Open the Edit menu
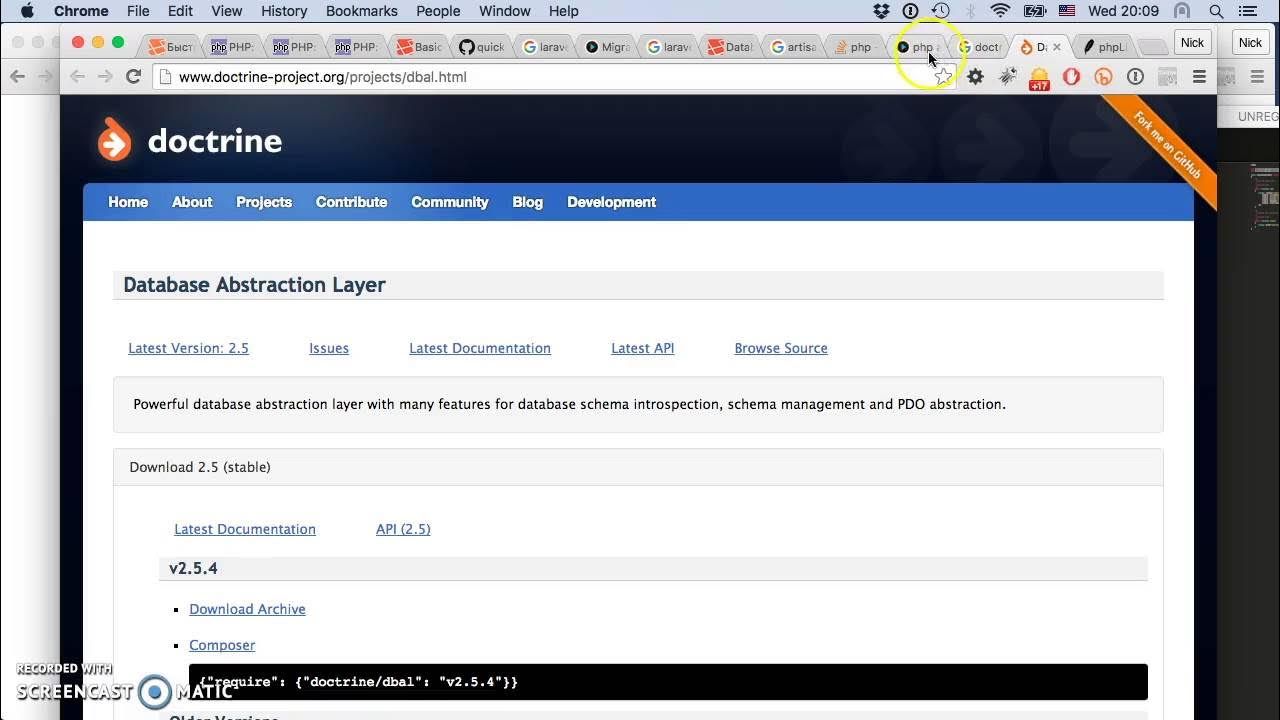This screenshot has width=1280, height=720. pyautogui.click(x=180, y=11)
